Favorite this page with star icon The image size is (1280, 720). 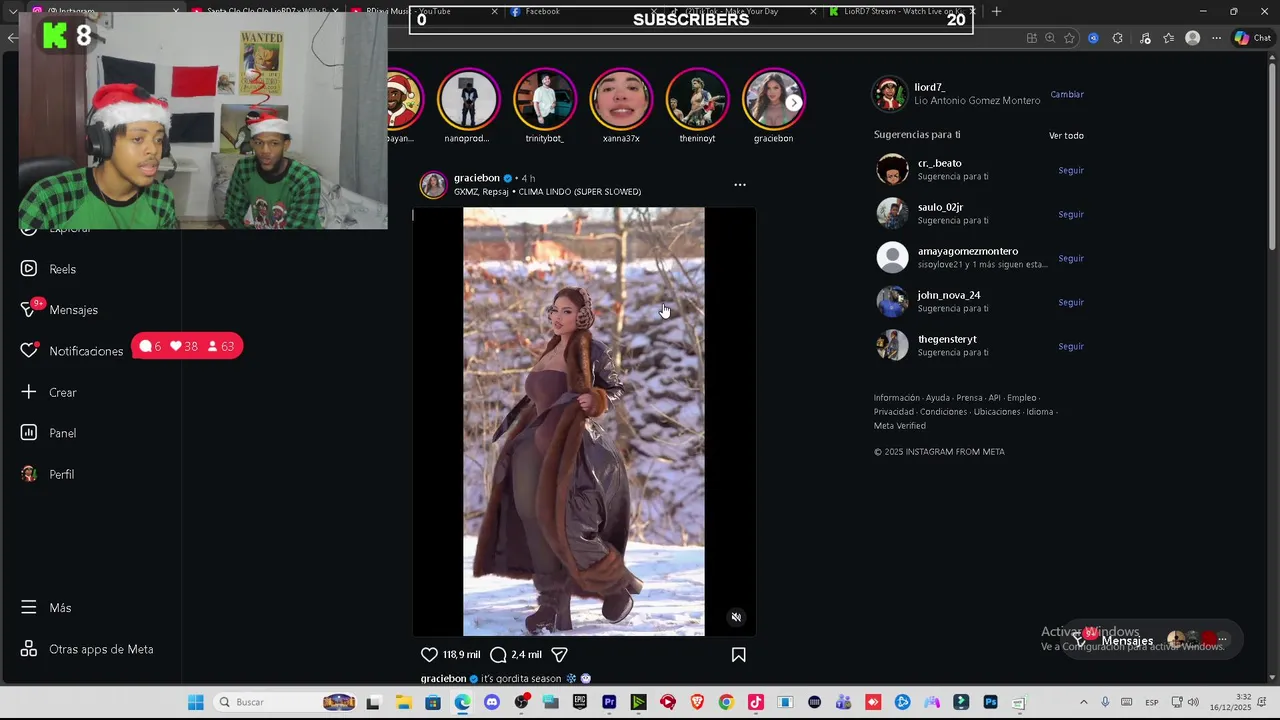pos(1069,38)
